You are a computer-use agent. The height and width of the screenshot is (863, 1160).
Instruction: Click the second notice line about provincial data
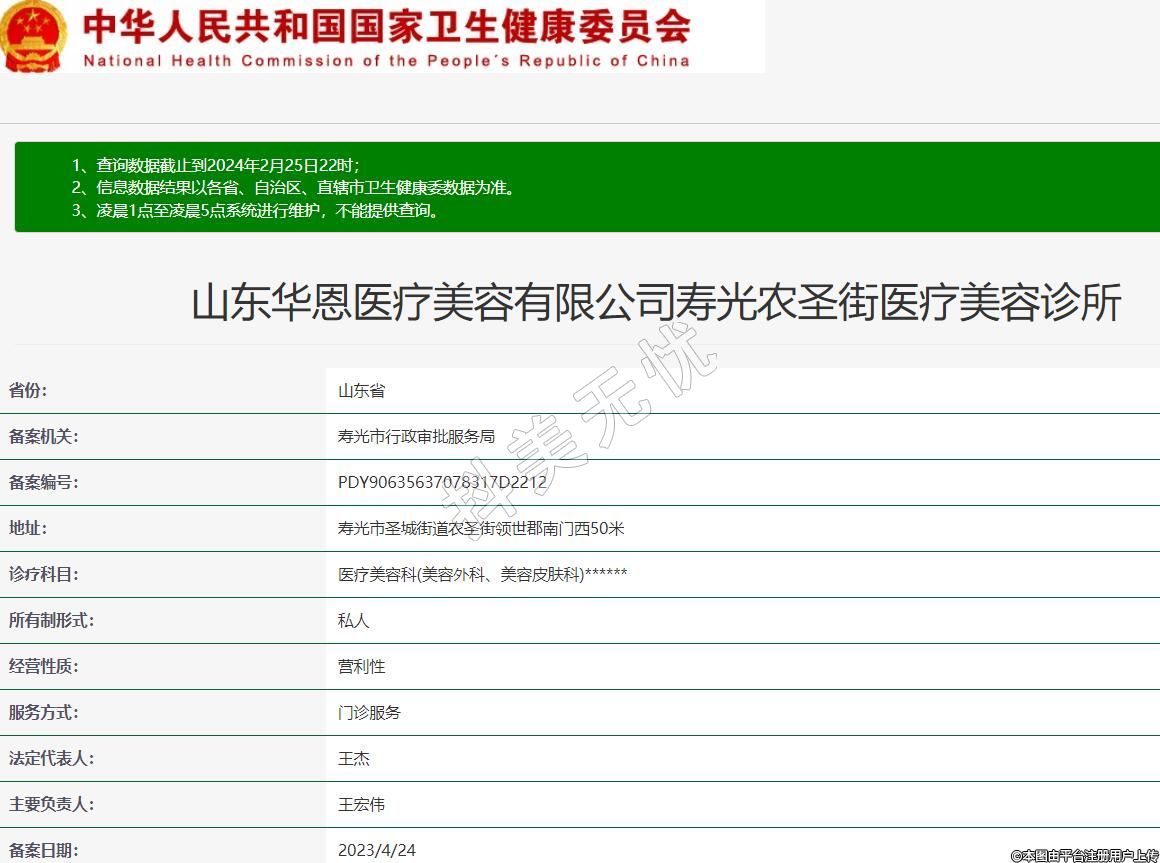click(x=293, y=188)
